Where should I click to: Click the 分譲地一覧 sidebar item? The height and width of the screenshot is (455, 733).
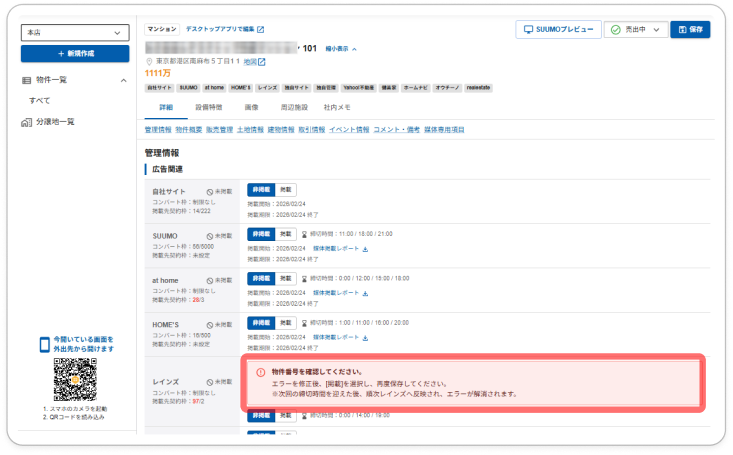55,122
